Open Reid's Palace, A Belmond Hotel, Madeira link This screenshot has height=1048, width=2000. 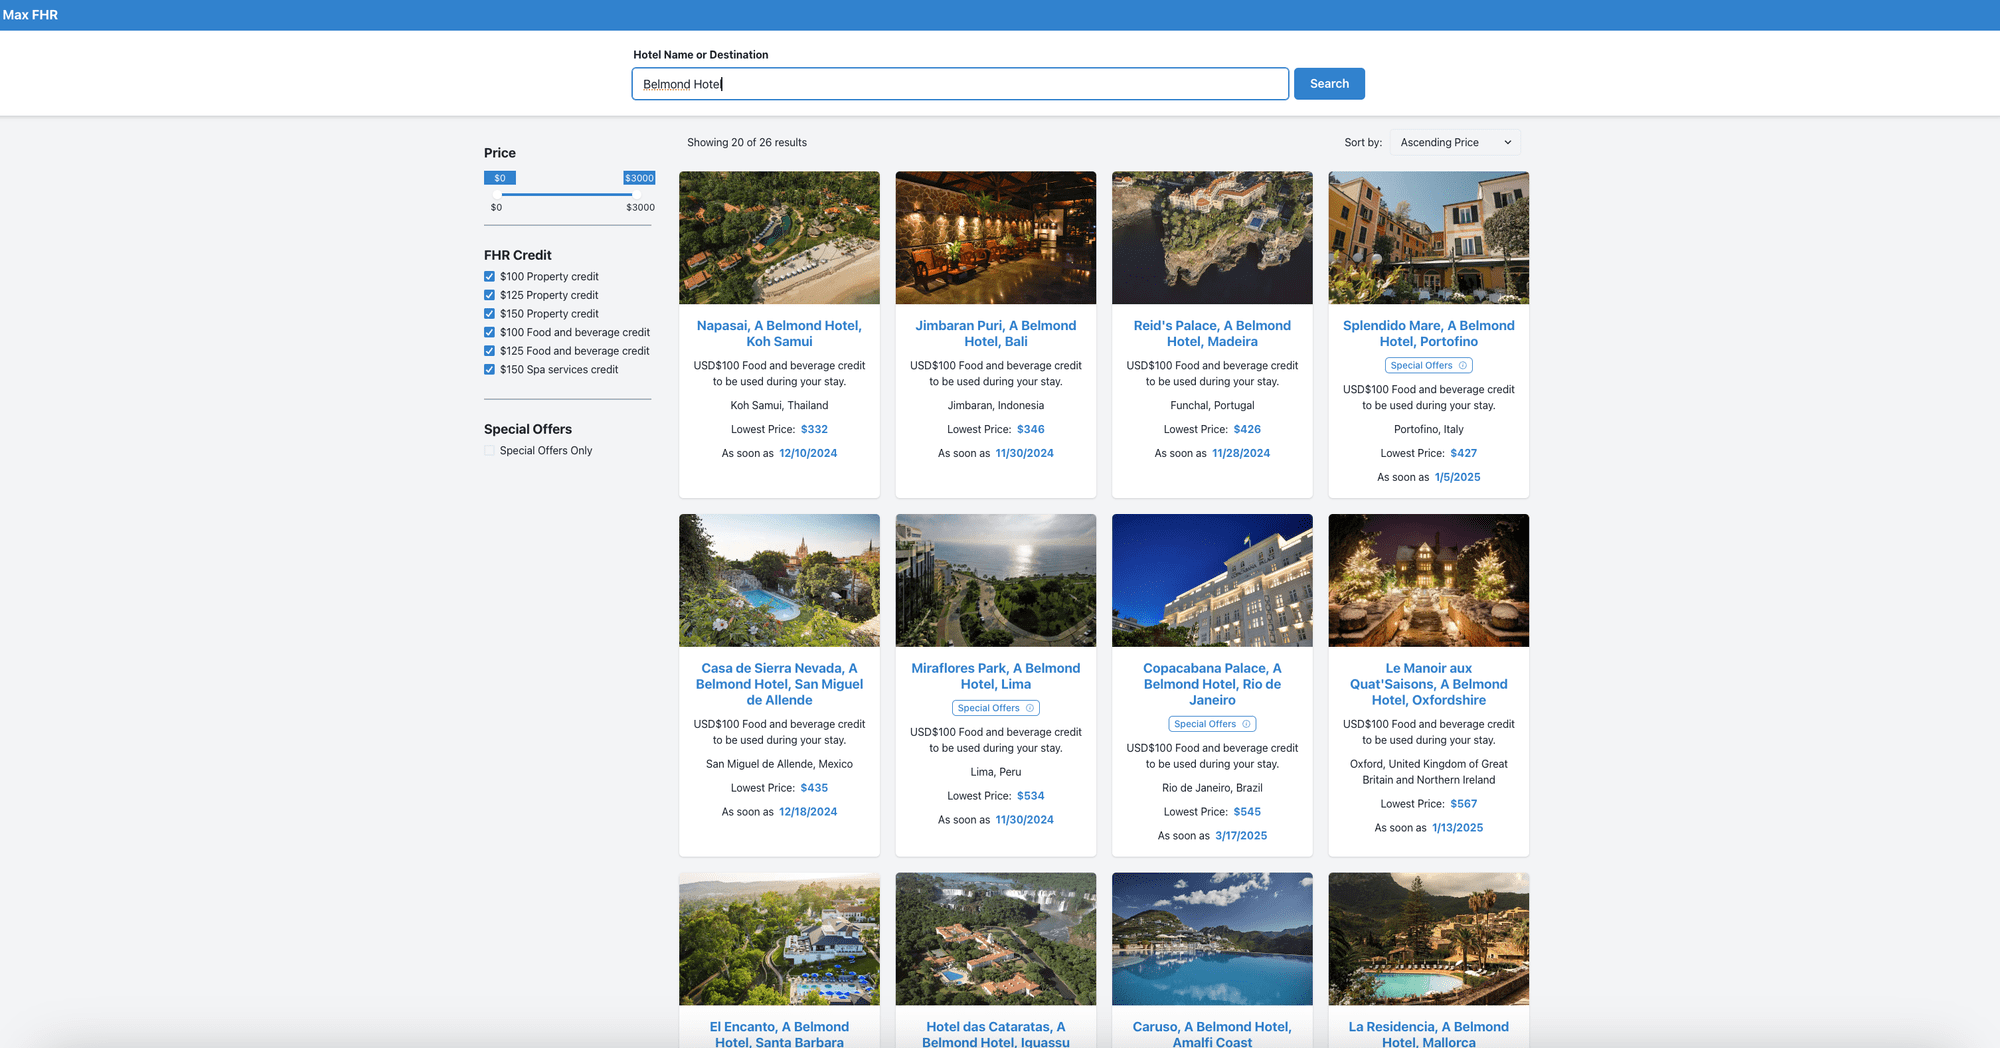1212,334
